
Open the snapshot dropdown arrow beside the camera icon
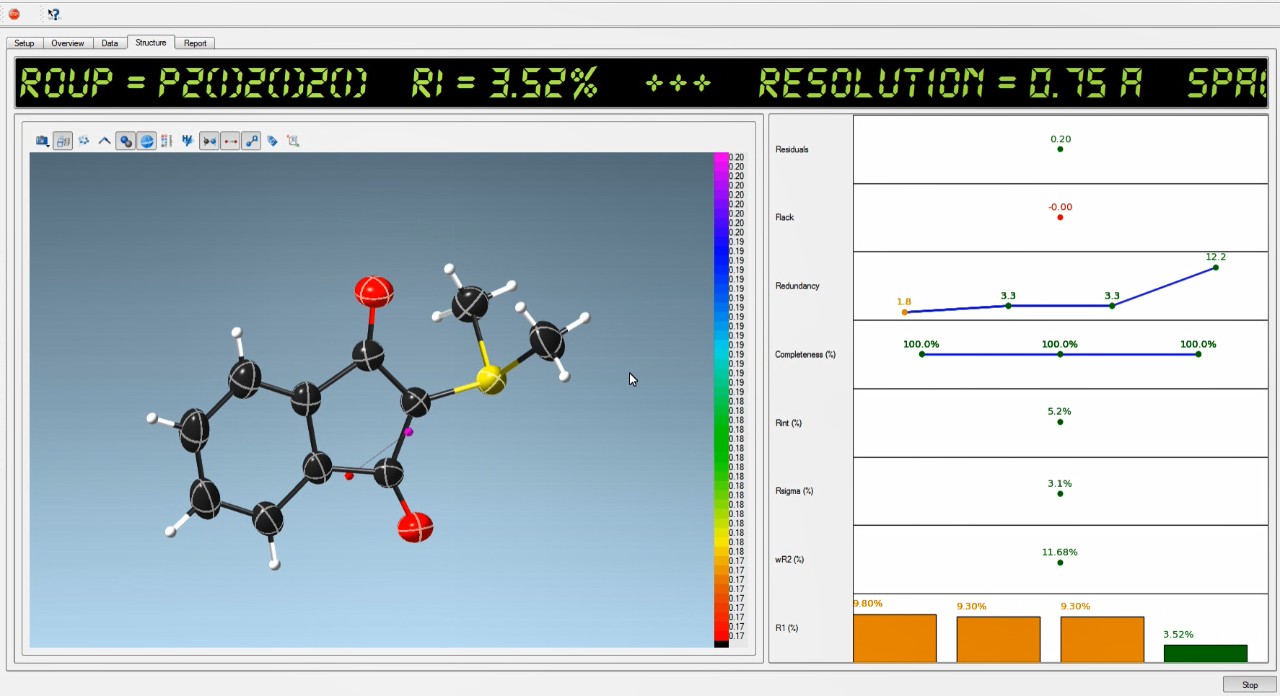[48, 146]
